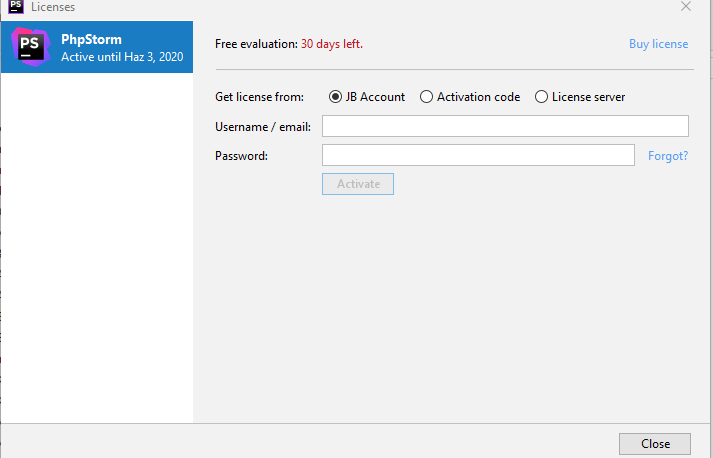Focus the Username / email input field
The image size is (713, 458).
click(x=505, y=126)
